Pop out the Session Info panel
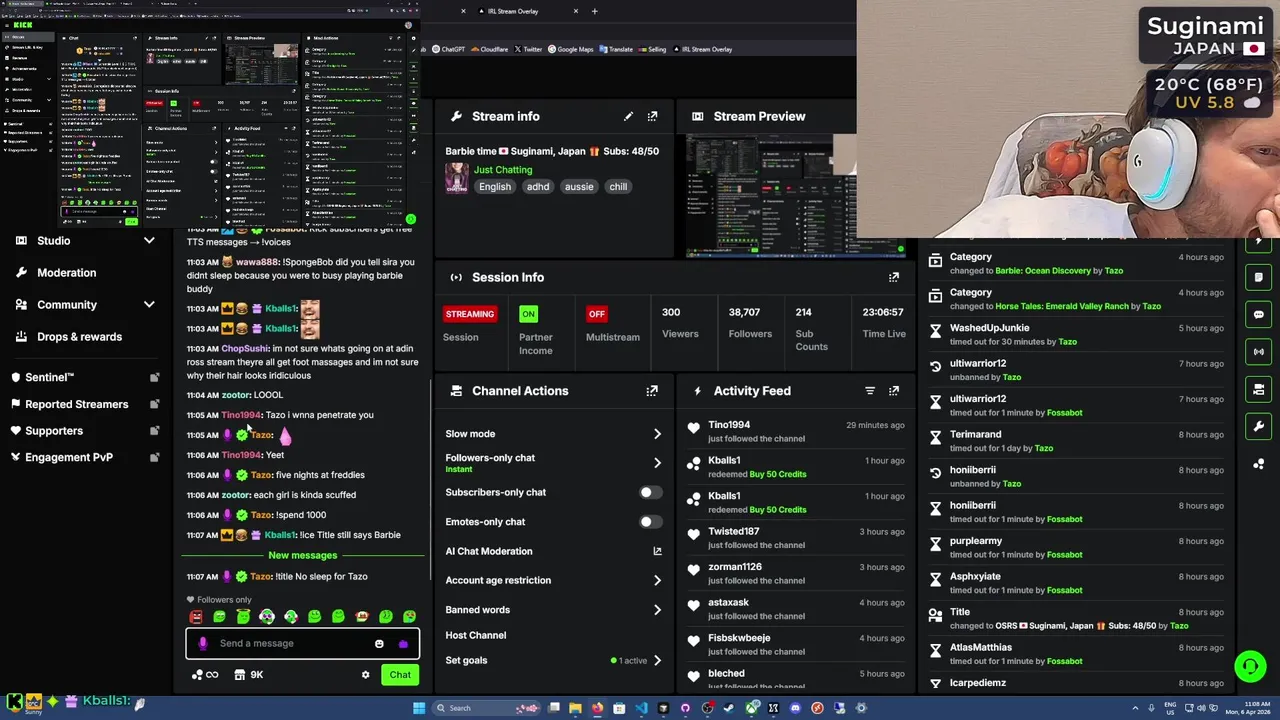This screenshot has height=720, width=1280. point(894,277)
